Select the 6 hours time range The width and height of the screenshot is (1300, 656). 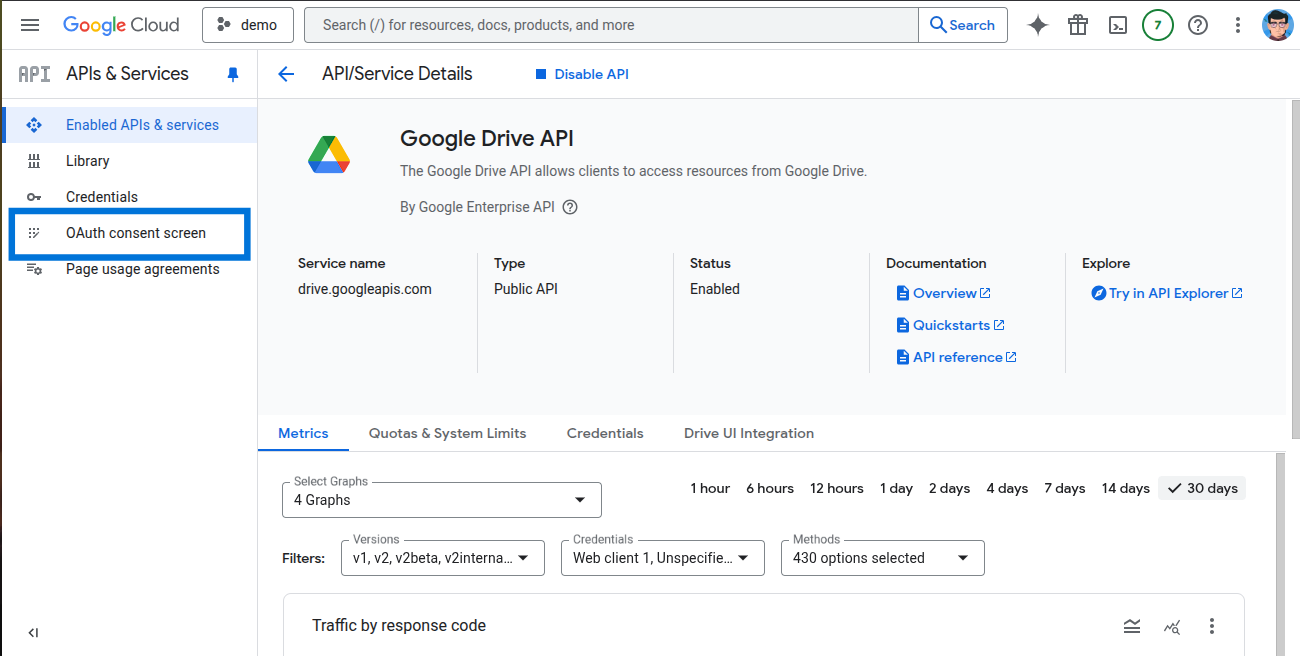[x=770, y=488]
